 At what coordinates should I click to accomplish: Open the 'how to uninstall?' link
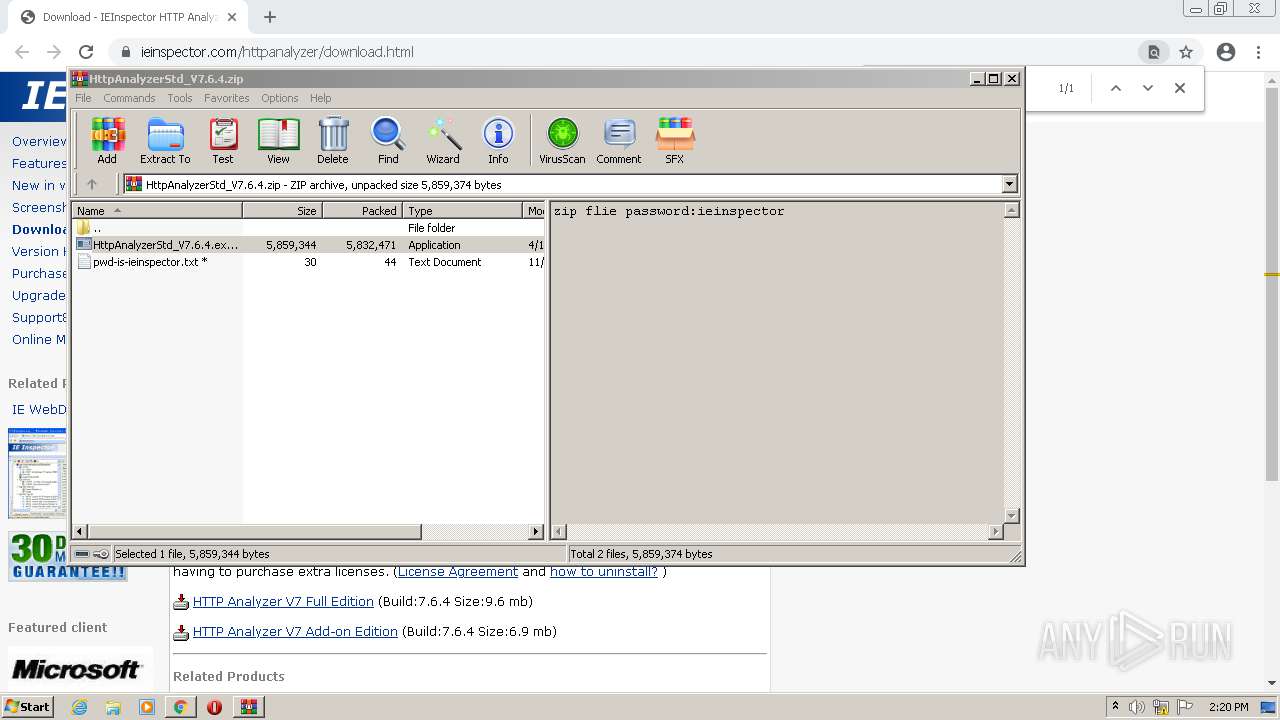pos(604,572)
